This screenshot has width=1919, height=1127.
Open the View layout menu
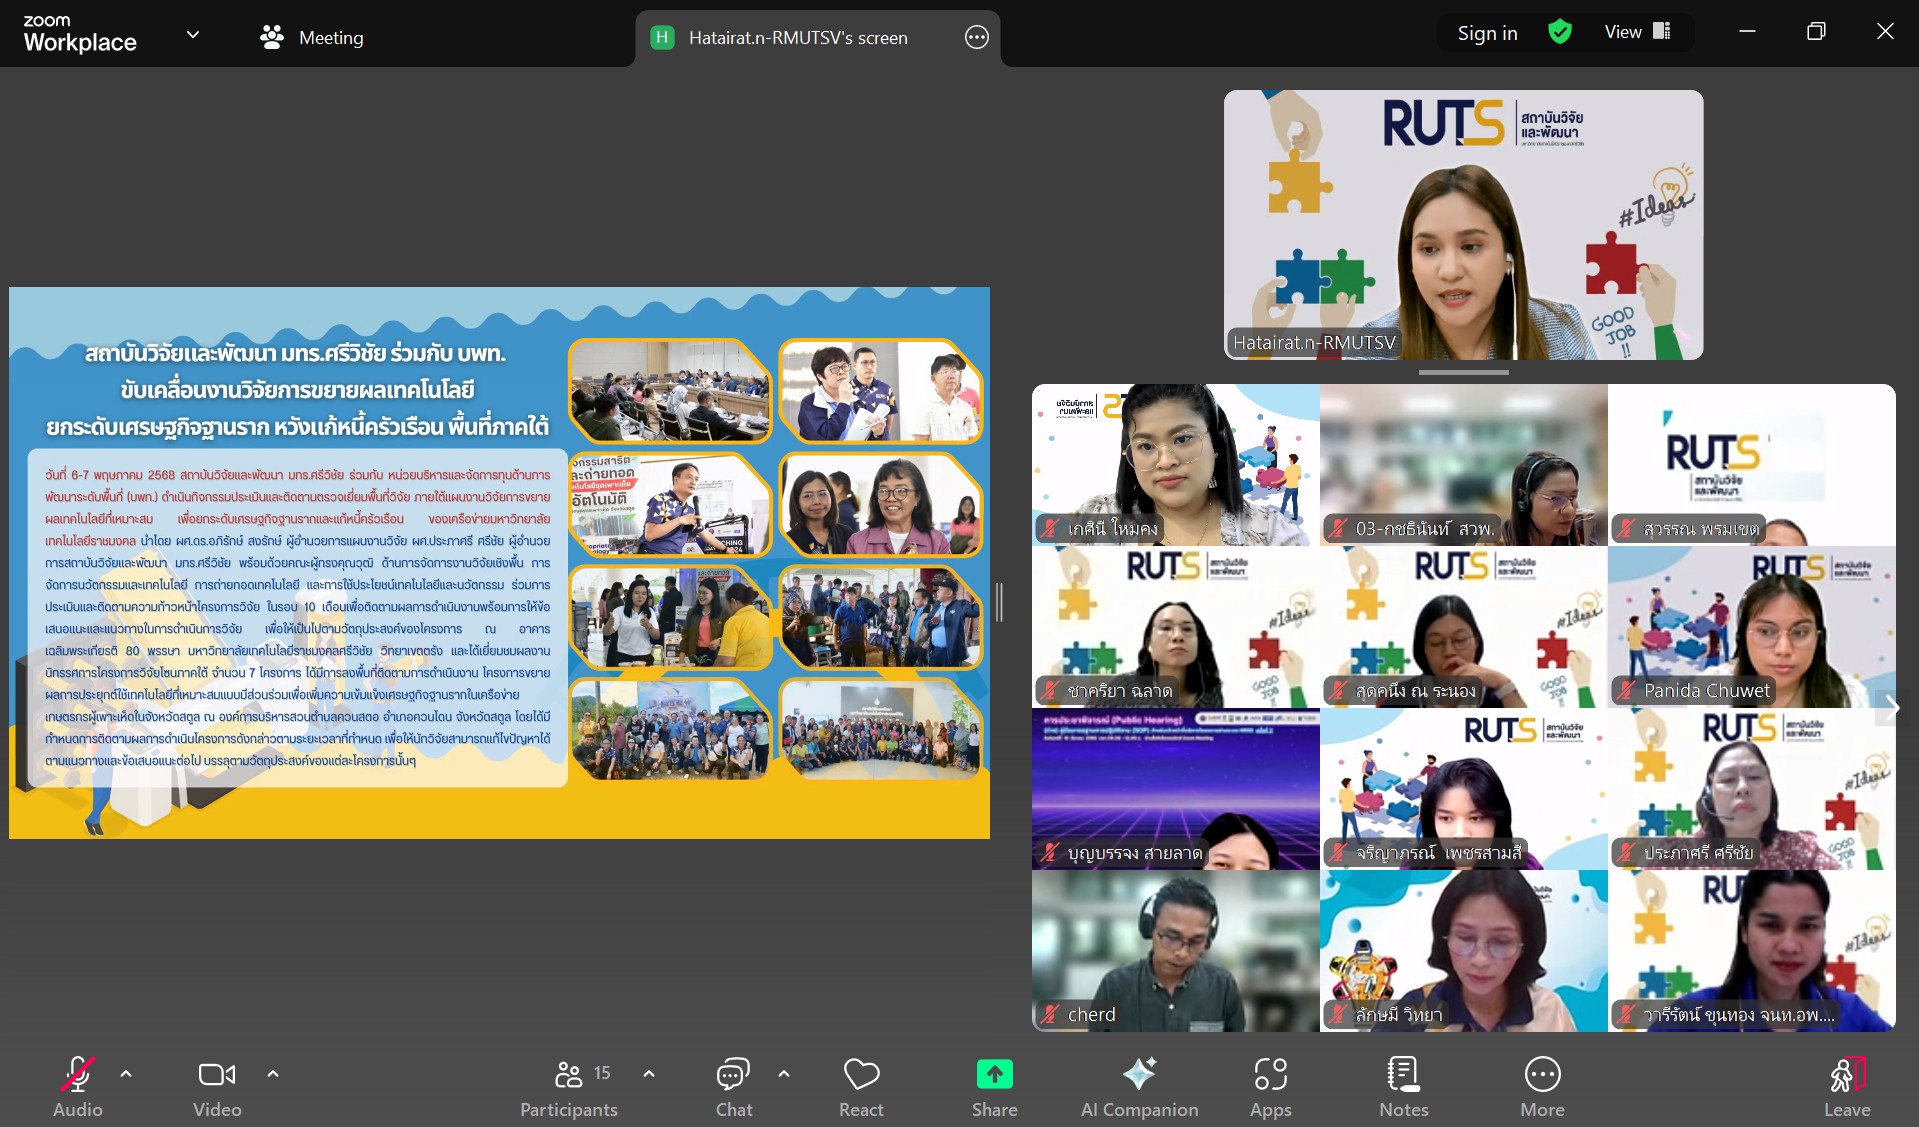point(1637,32)
